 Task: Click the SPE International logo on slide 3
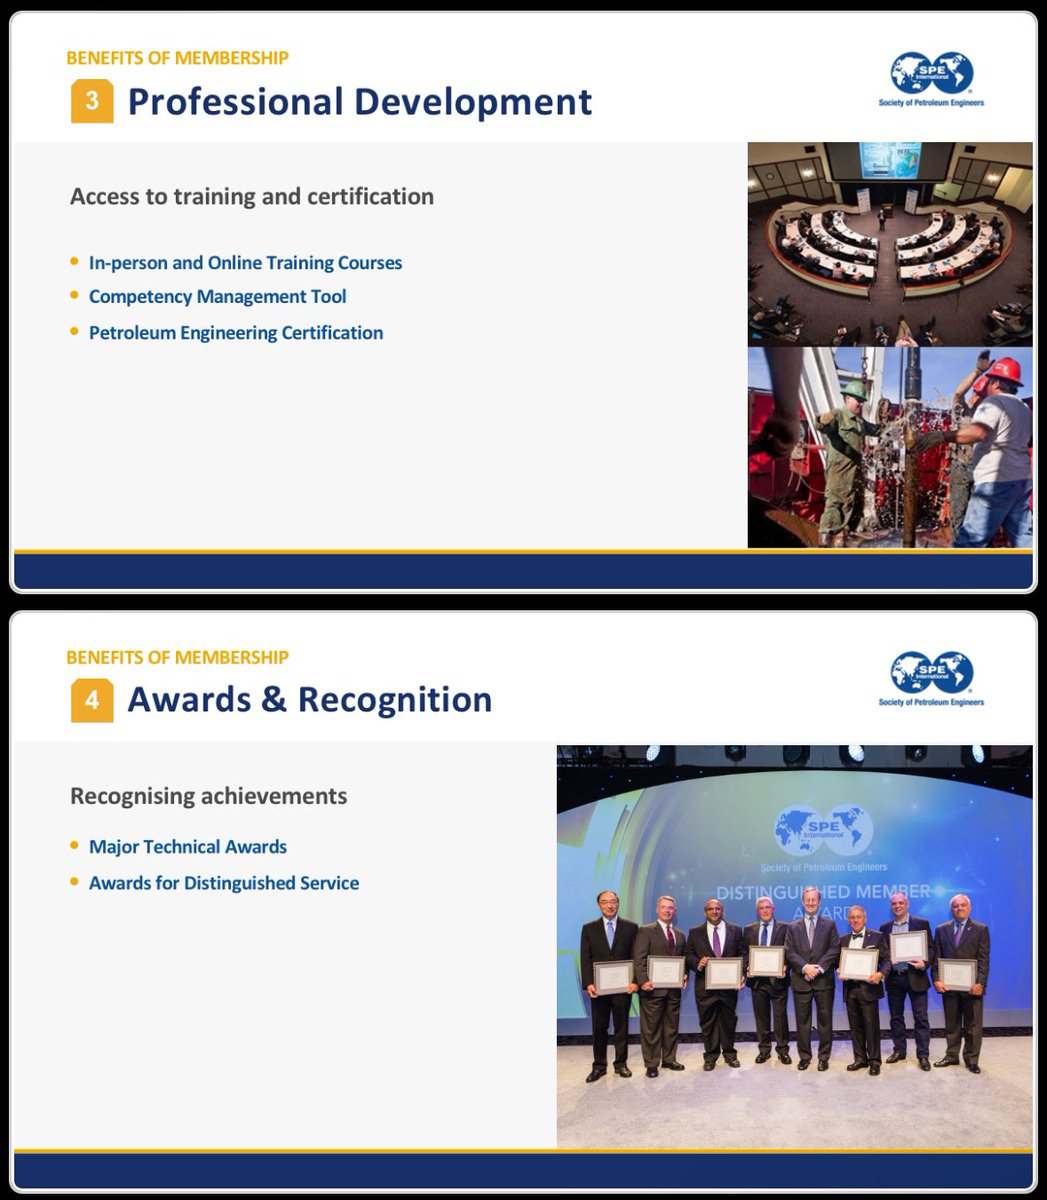[x=932, y=70]
